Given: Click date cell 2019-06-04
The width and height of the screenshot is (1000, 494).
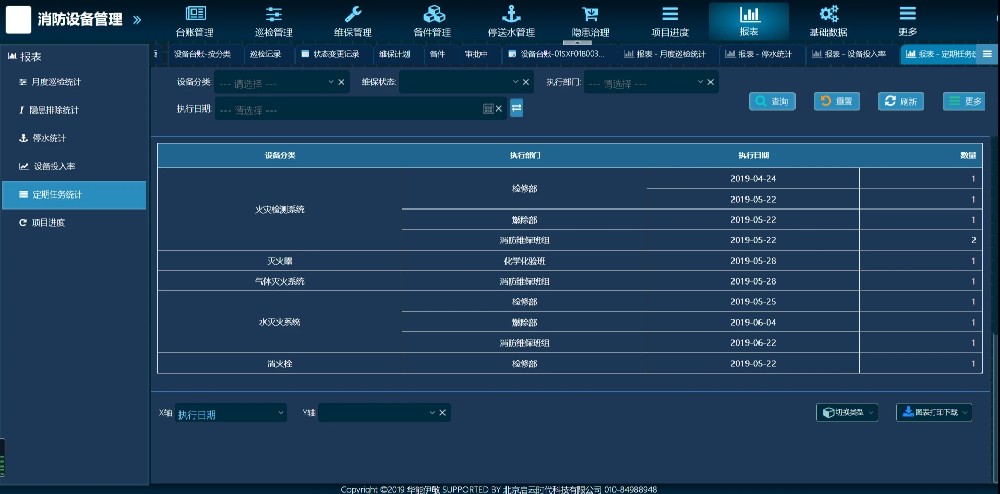Looking at the screenshot, I should 753,322.
